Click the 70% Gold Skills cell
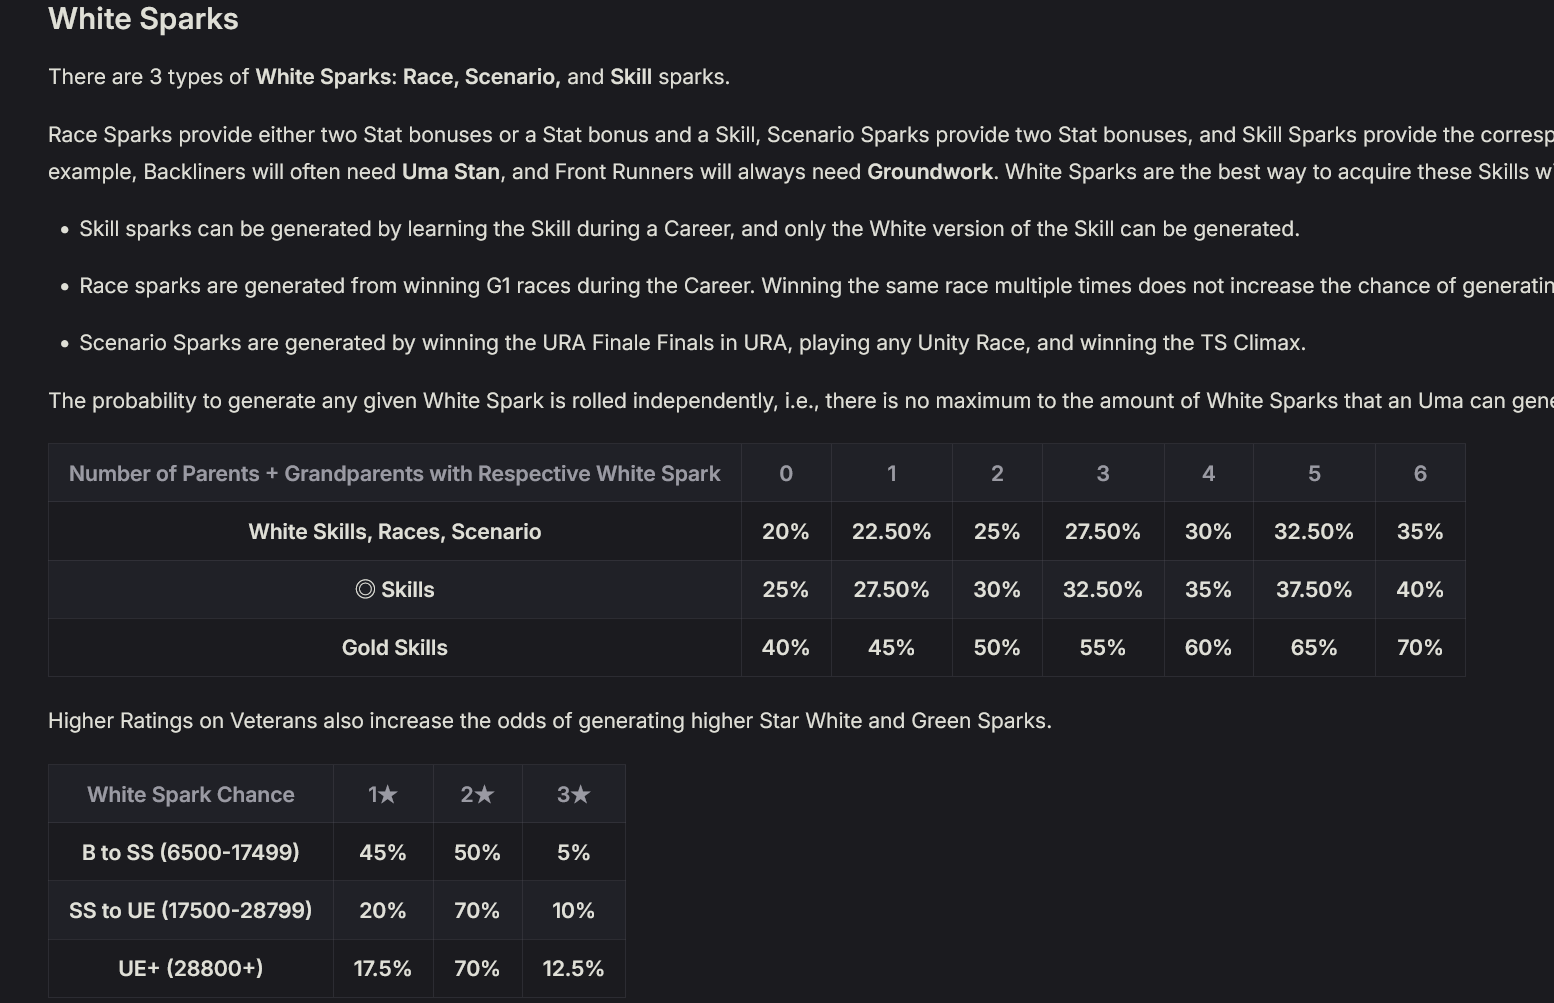Screen dimensions: 1554x1003 1420,647
